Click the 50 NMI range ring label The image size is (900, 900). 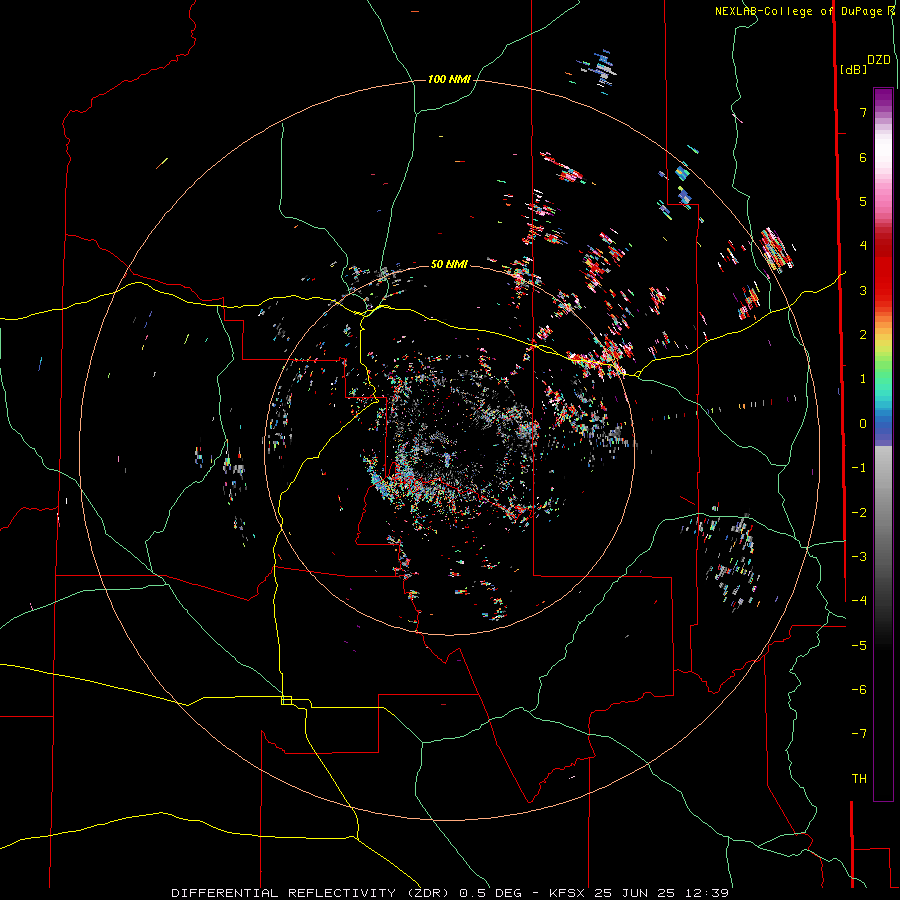pos(449,264)
